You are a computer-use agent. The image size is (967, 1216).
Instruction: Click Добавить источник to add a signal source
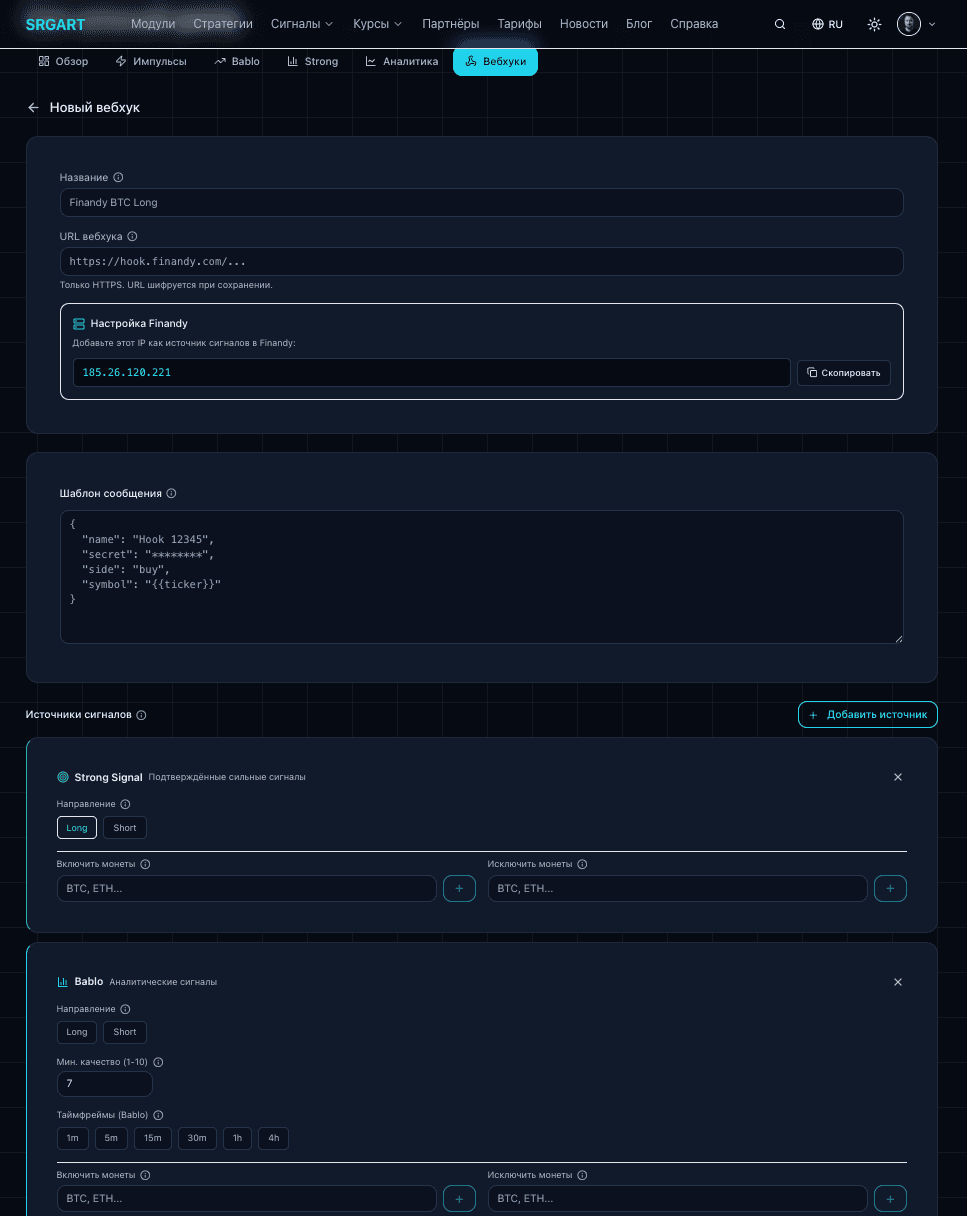[x=867, y=714]
